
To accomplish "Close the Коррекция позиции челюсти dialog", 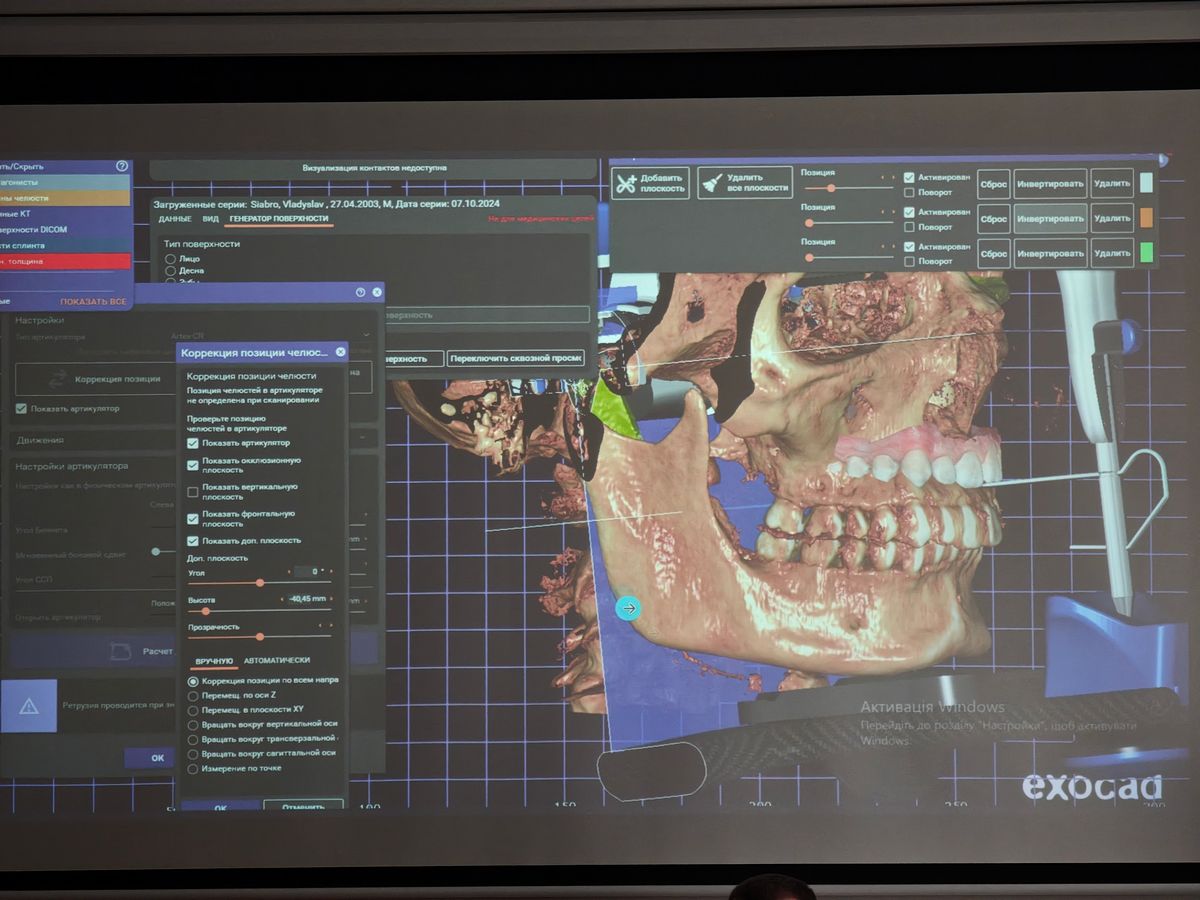I will [340, 352].
